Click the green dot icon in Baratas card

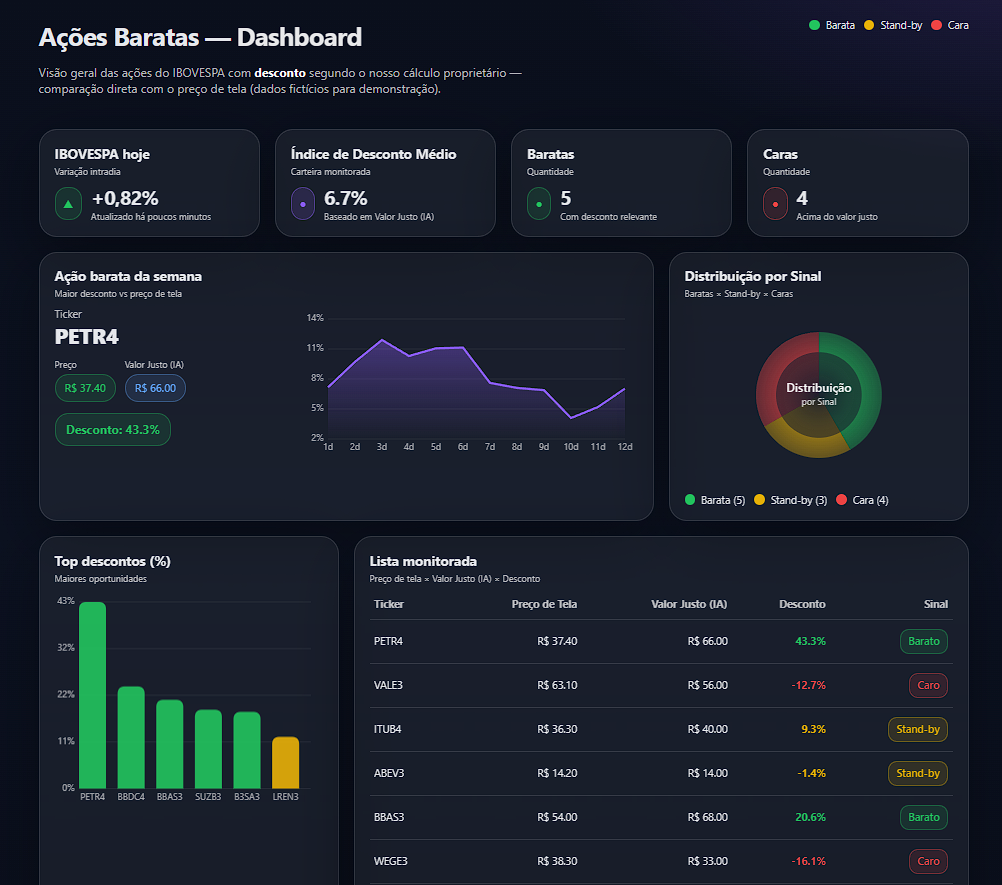tap(540, 204)
